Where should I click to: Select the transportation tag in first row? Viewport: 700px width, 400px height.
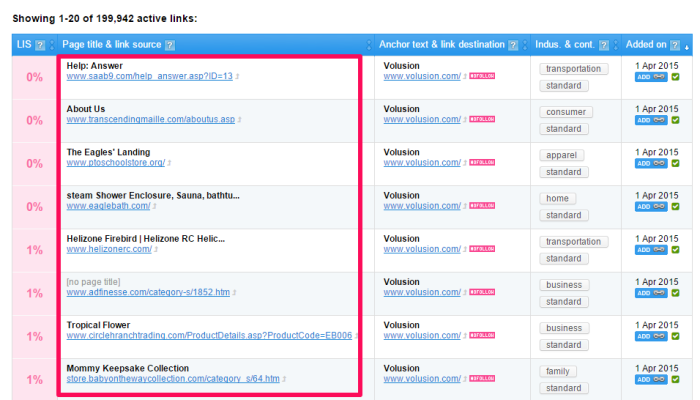(x=574, y=69)
